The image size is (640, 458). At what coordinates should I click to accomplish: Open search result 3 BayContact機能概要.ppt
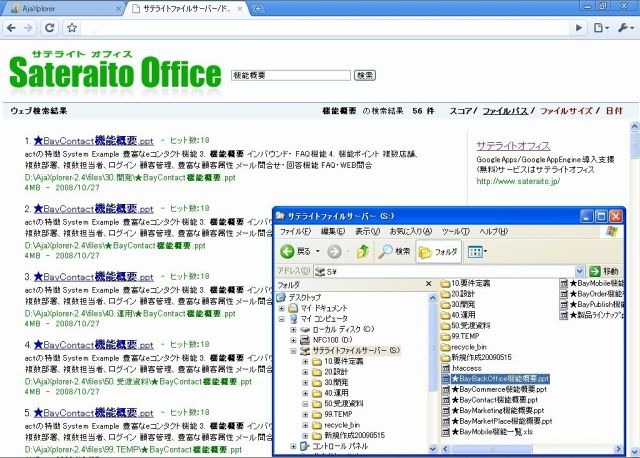coord(93,277)
